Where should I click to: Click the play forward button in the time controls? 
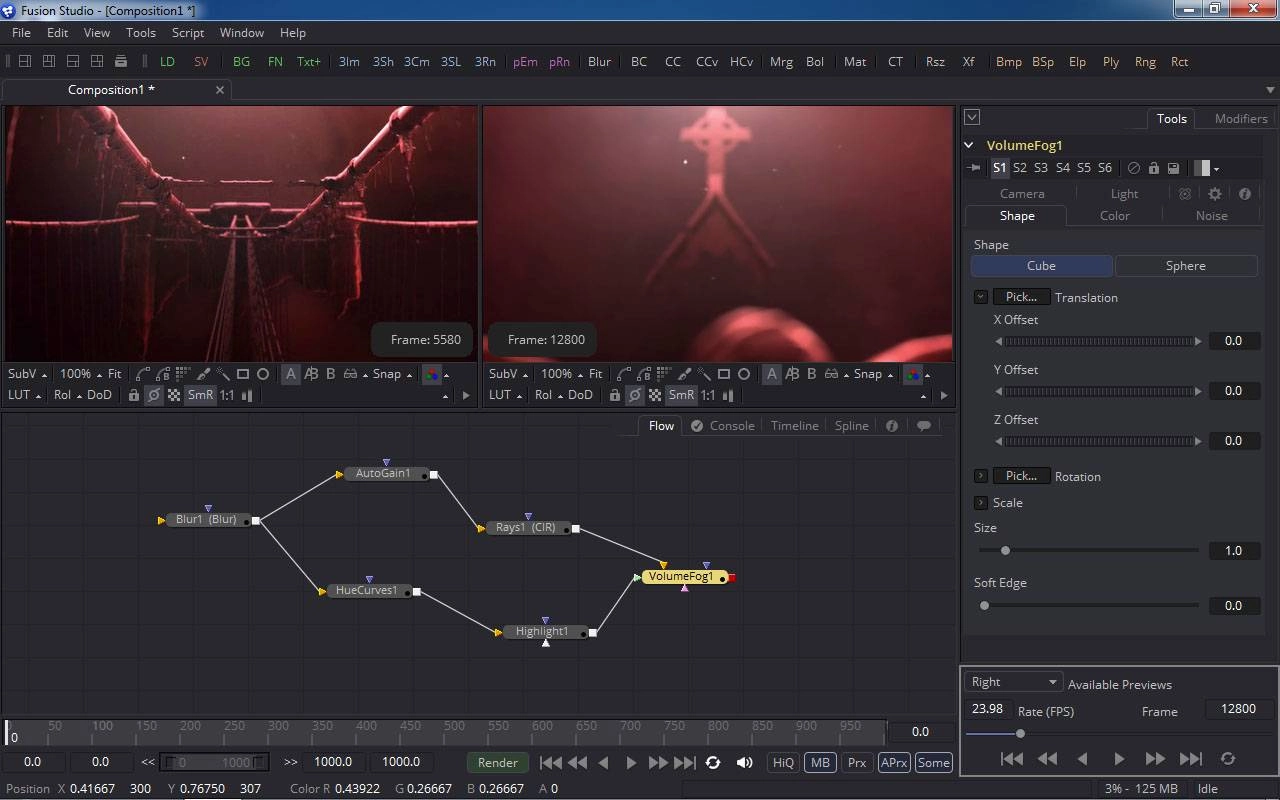pyautogui.click(x=631, y=762)
